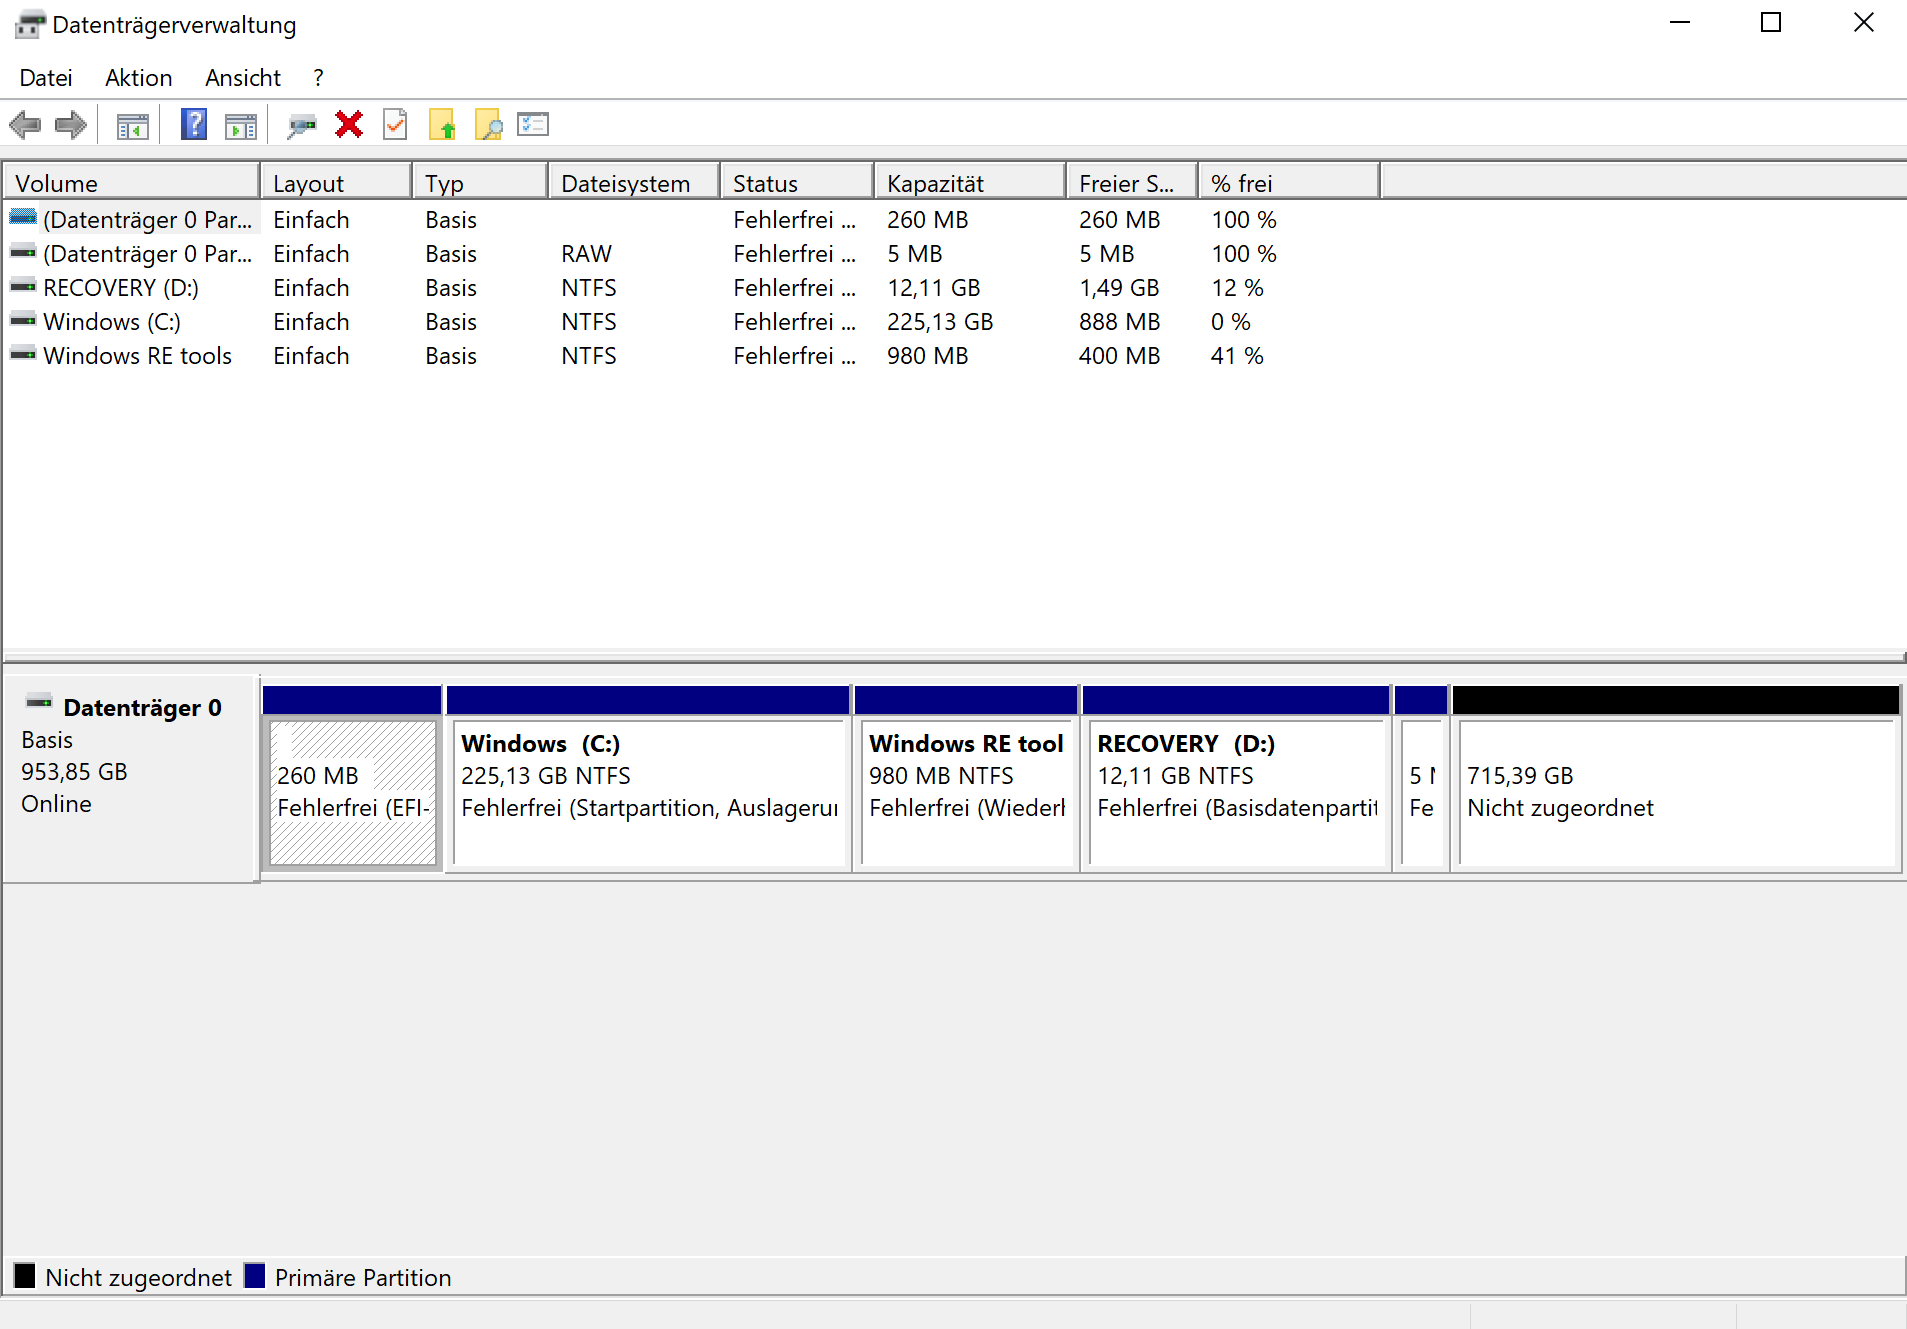Click the folder with magnifier icon
This screenshot has height=1329, width=1907.
click(x=488, y=125)
